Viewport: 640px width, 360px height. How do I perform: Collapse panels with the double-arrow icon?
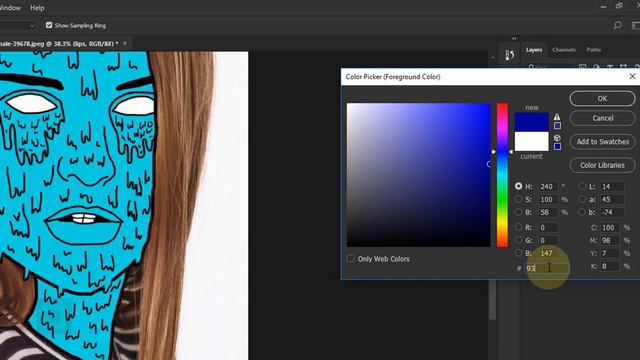(x=514, y=38)
